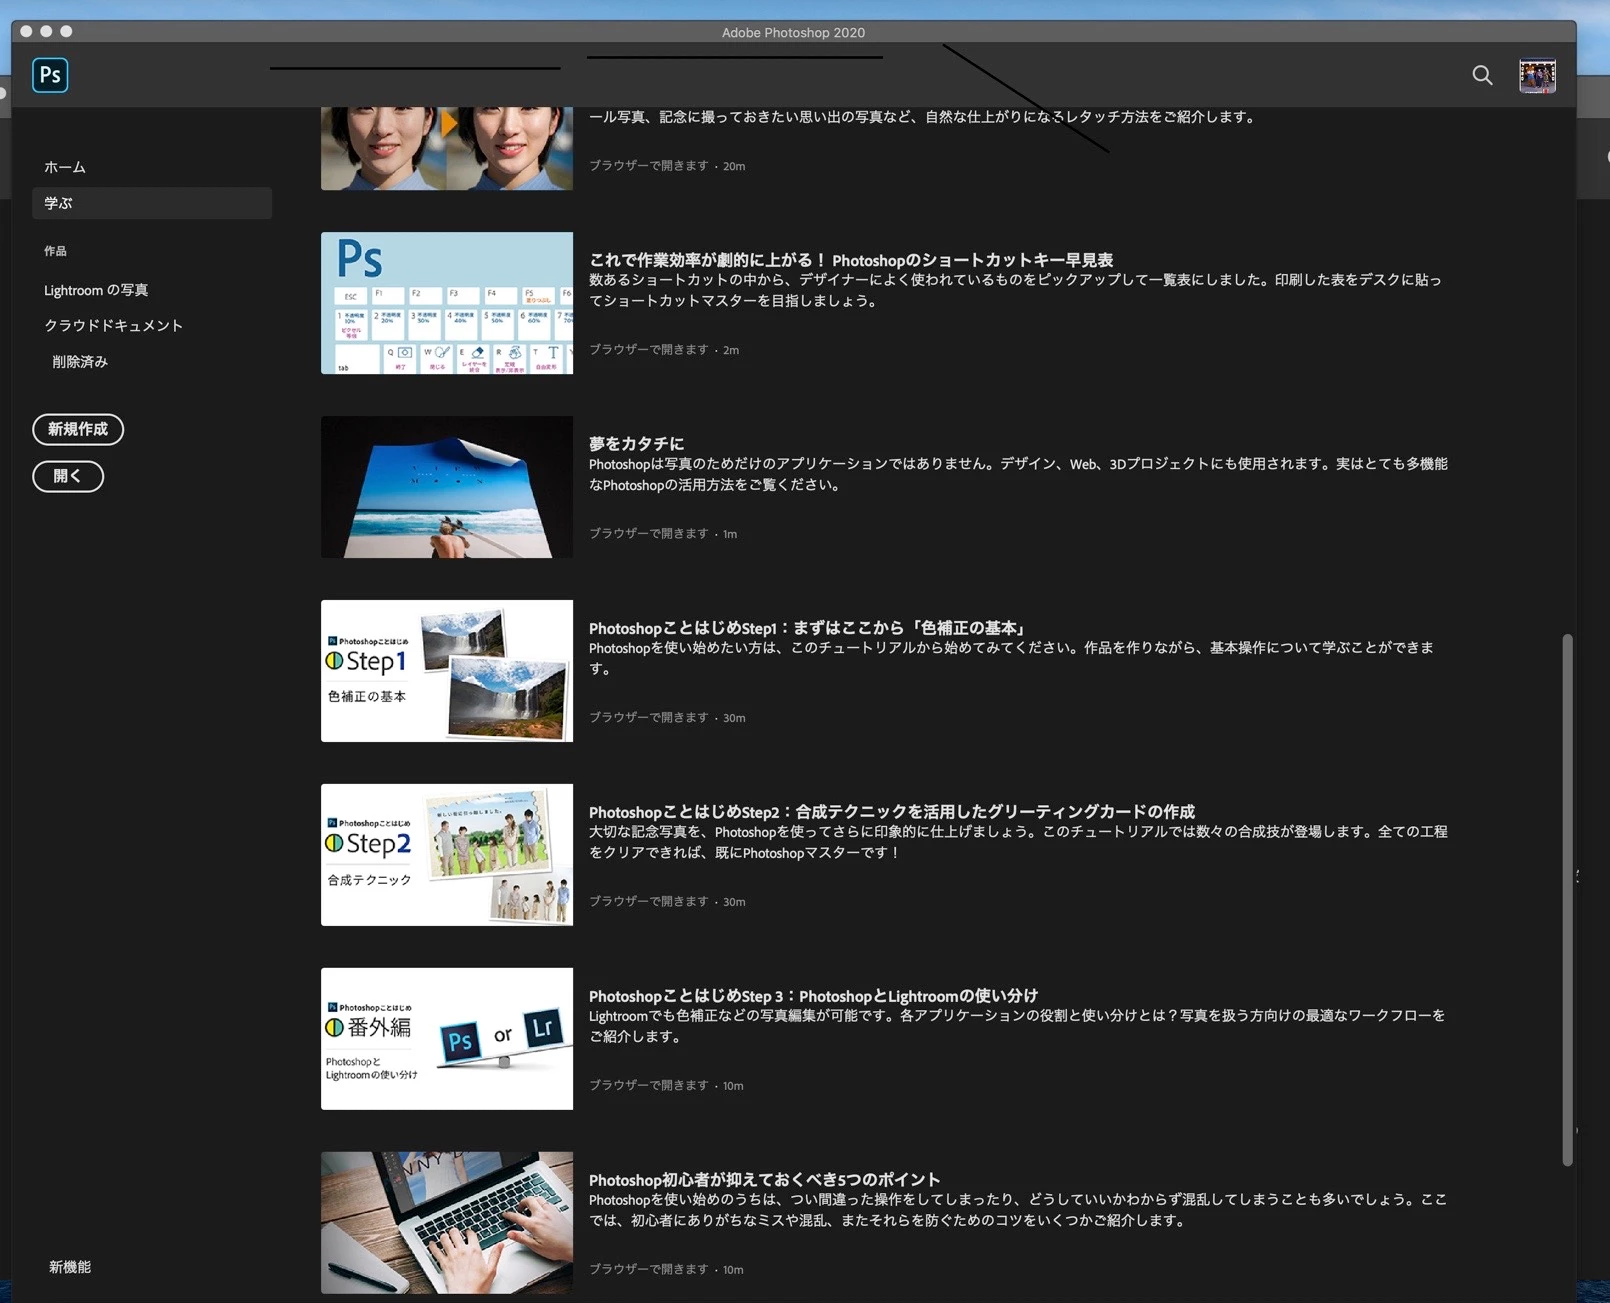Click description starting 大切な記念写真を
The image size is (1610, 1303).
pyautogui.click(x=1018, y=842)
